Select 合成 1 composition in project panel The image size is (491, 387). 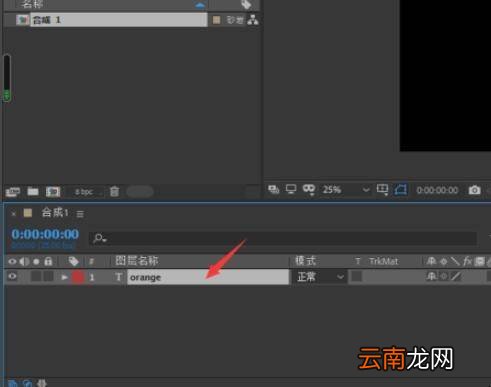point(118,20)
